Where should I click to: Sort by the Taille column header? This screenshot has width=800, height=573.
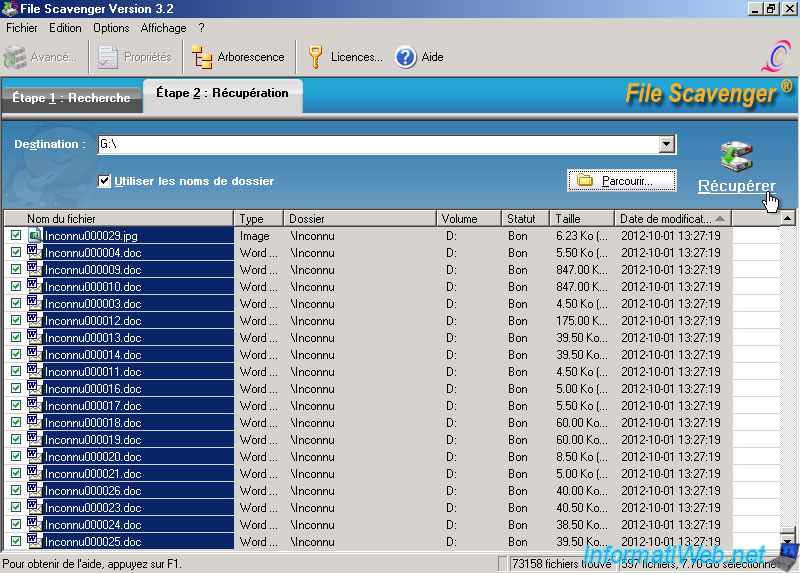click(581, 218)
